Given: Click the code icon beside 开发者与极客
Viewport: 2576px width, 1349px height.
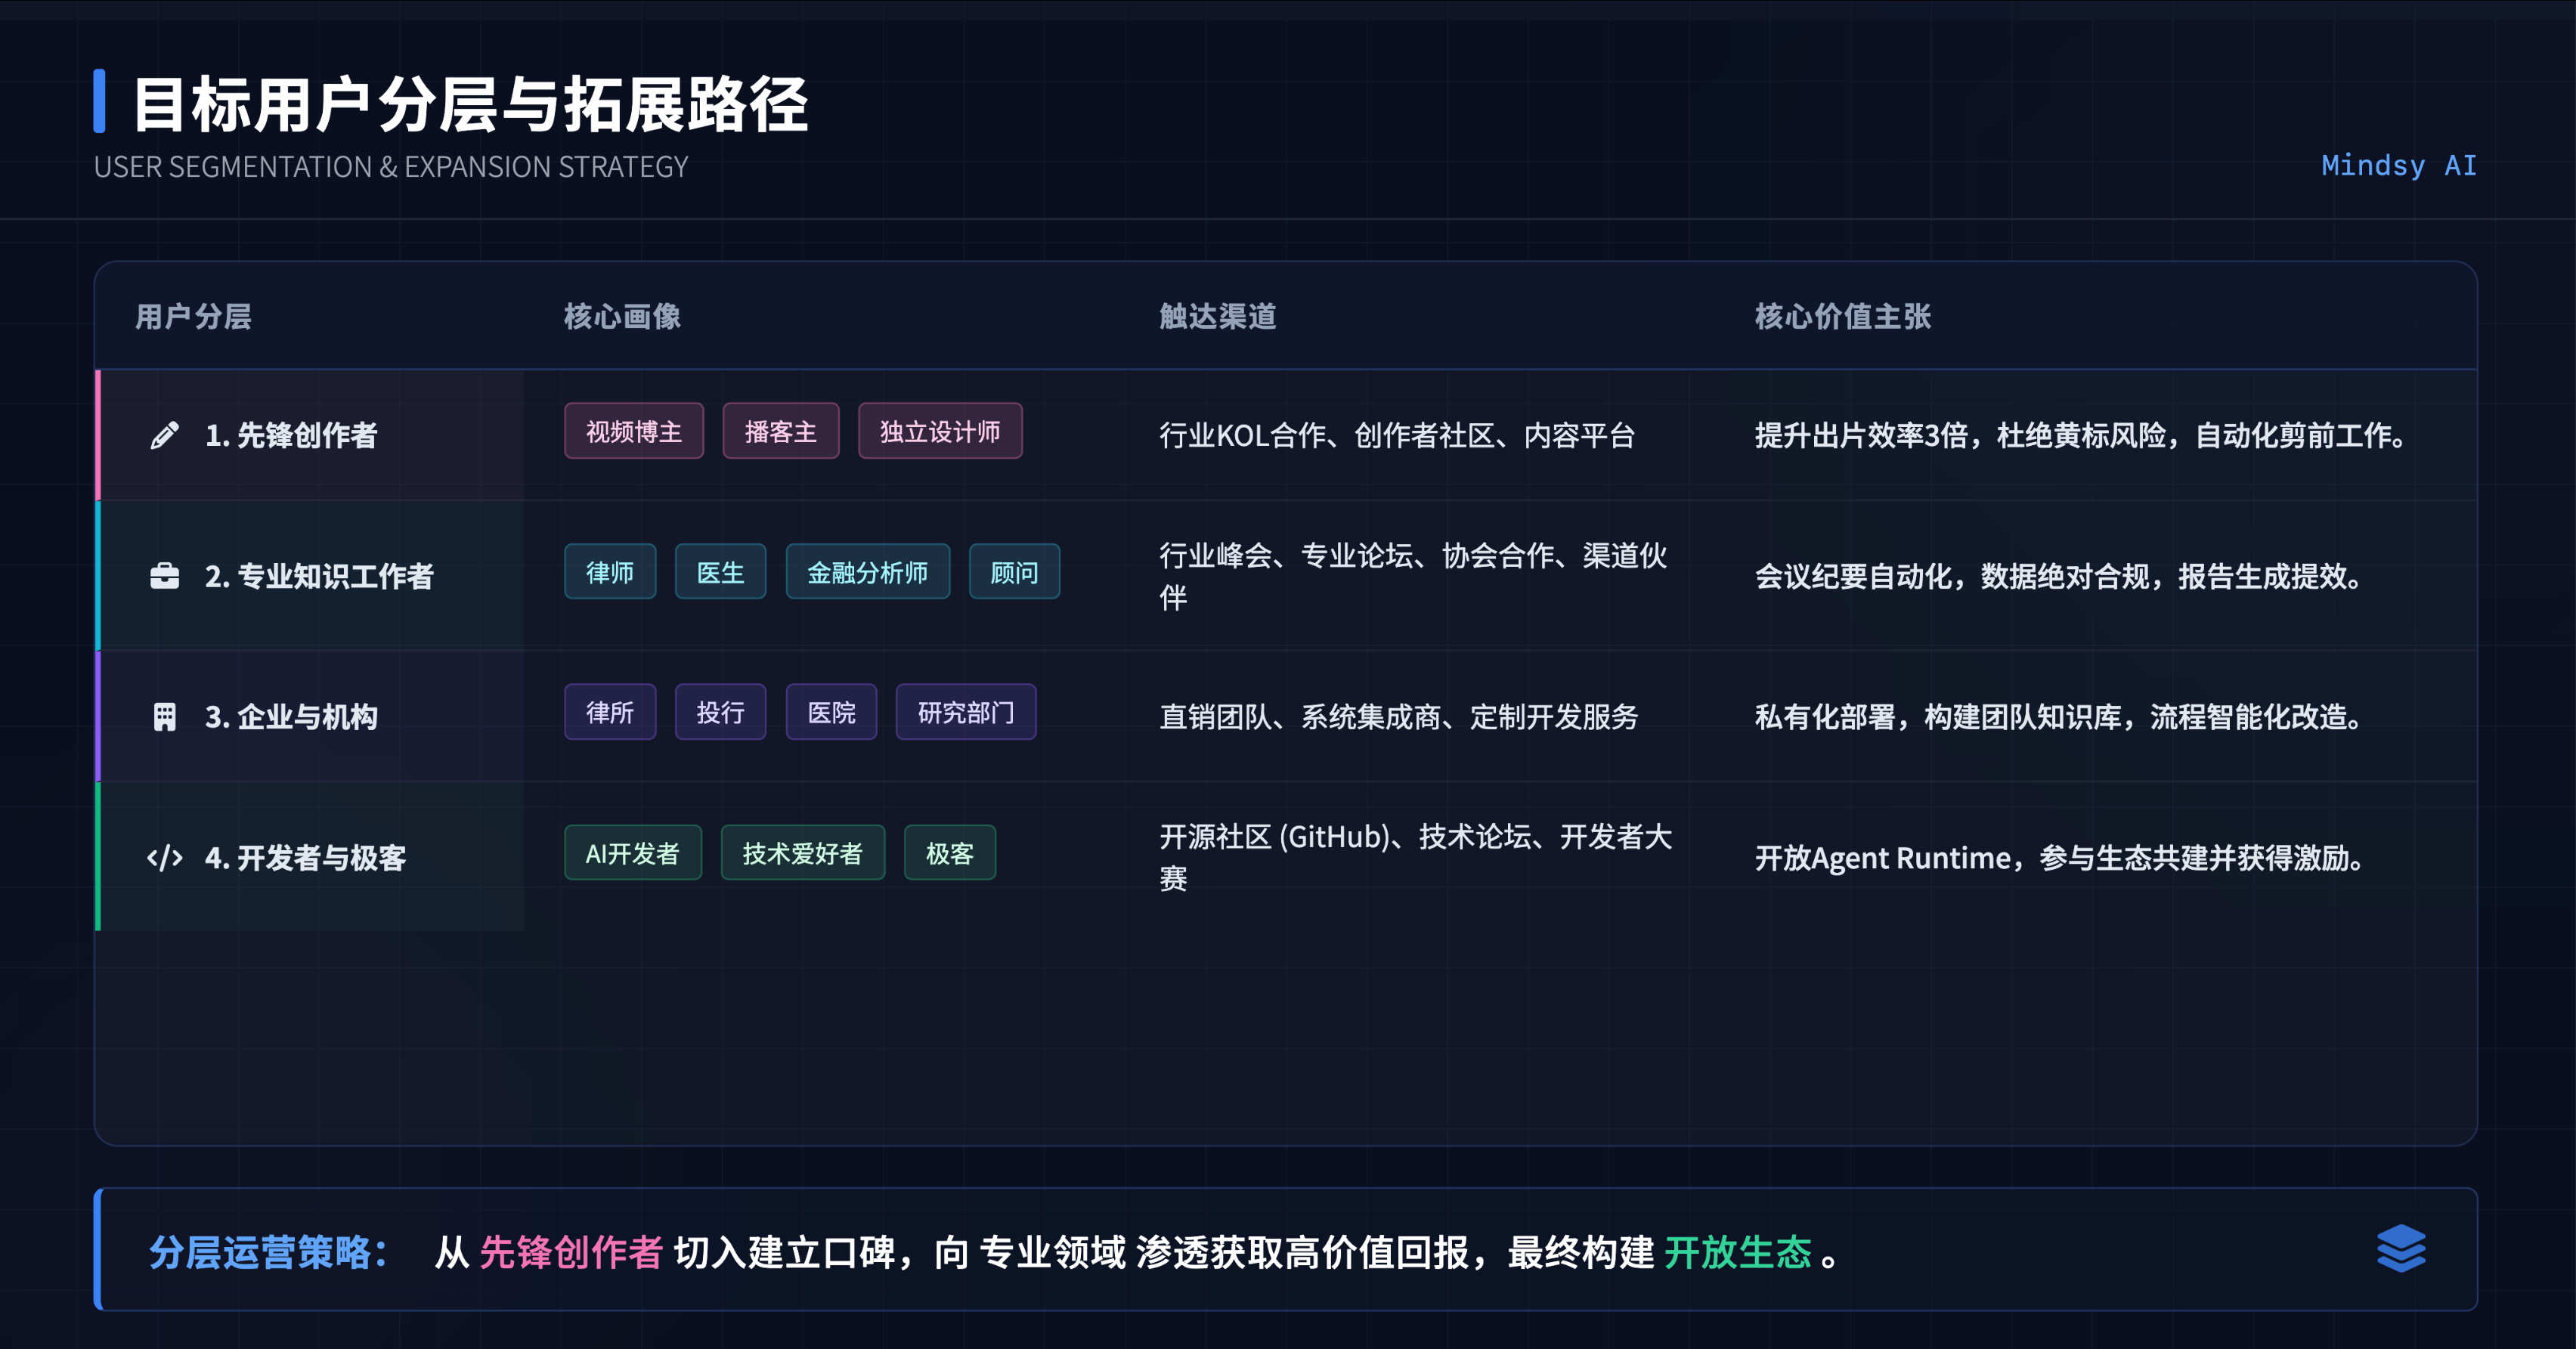Looking at the screenshot, I should coord(163,857).
